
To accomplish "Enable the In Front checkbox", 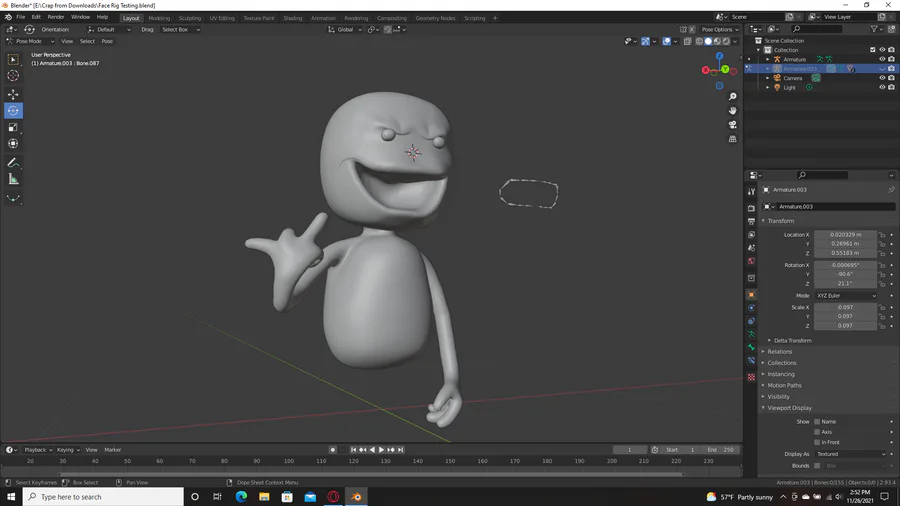I will (817, 442).
